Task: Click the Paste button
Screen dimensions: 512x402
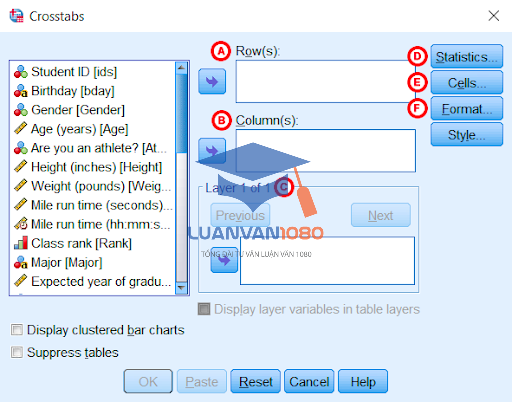Action: click(x=202, y=381)
